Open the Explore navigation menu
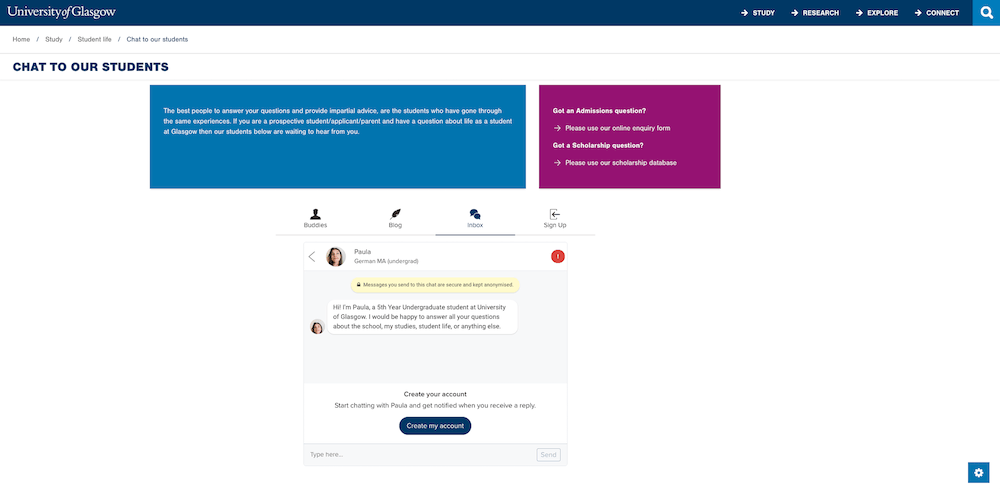Viewport: 1000px width, 489px height. 877,13
